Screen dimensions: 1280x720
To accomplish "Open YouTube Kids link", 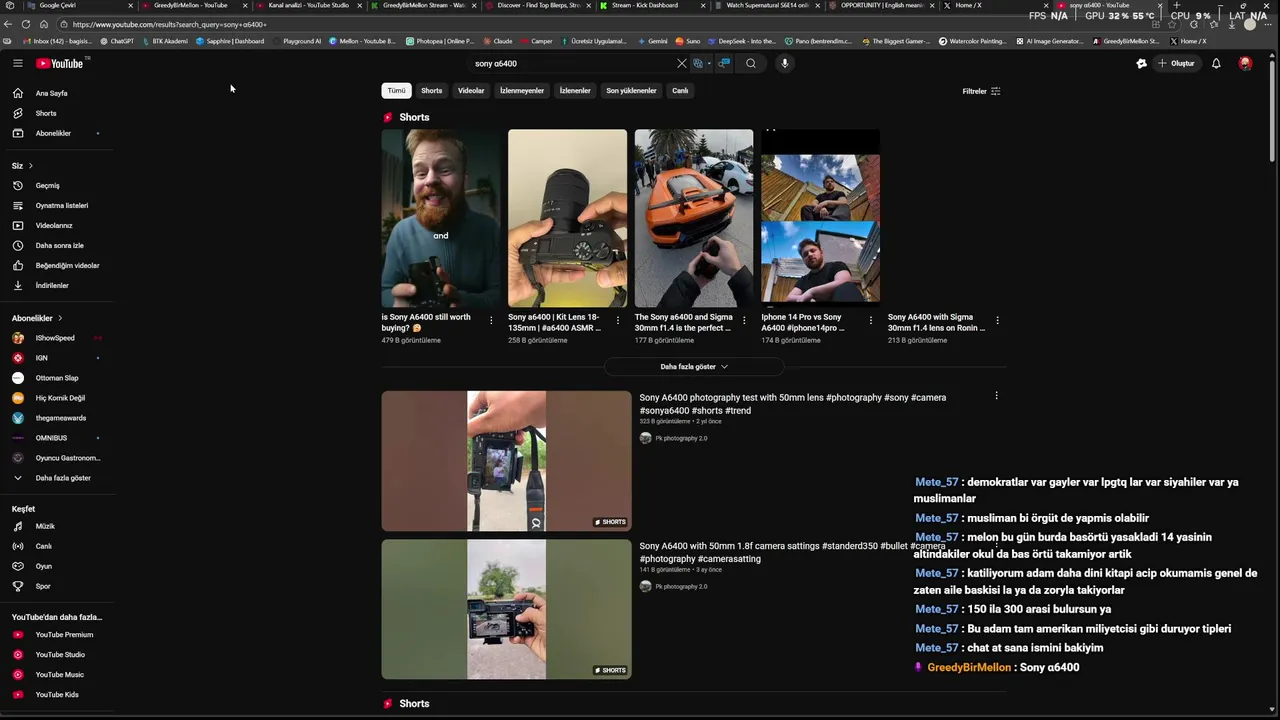I will [58, 694].
